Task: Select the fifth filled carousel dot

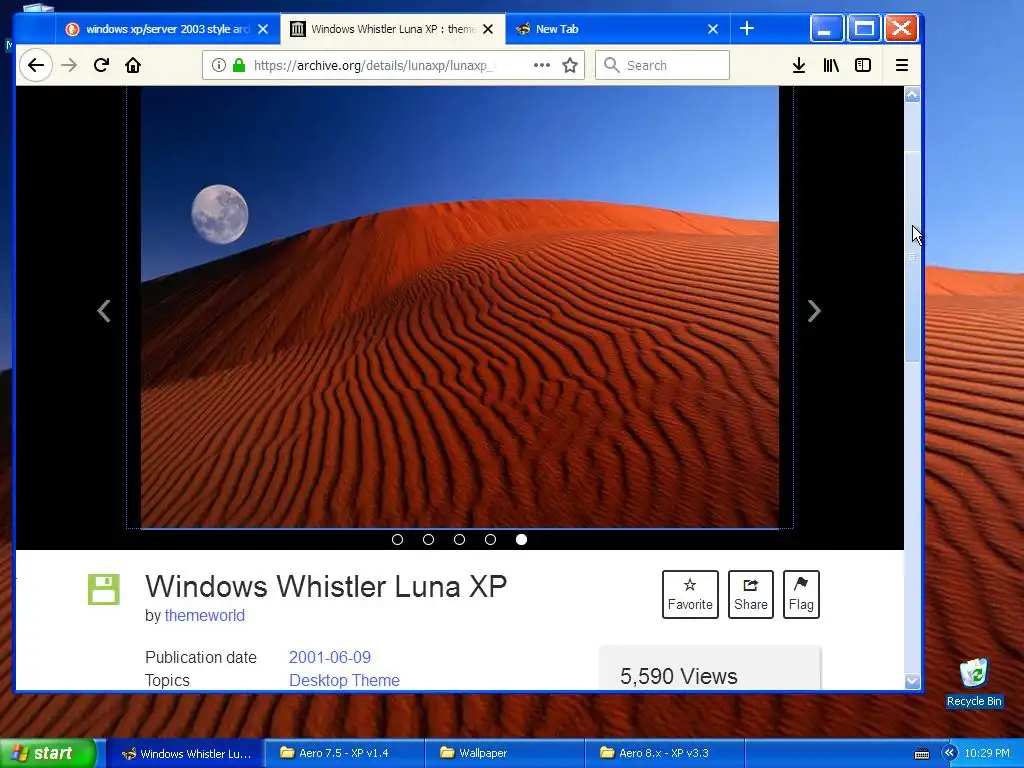Action: (x=521, y=539)
